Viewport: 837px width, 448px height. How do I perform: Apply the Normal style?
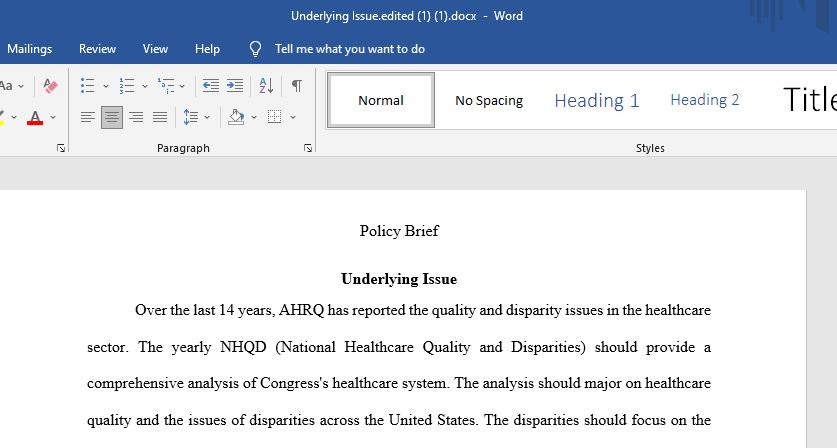pos(381,100)
